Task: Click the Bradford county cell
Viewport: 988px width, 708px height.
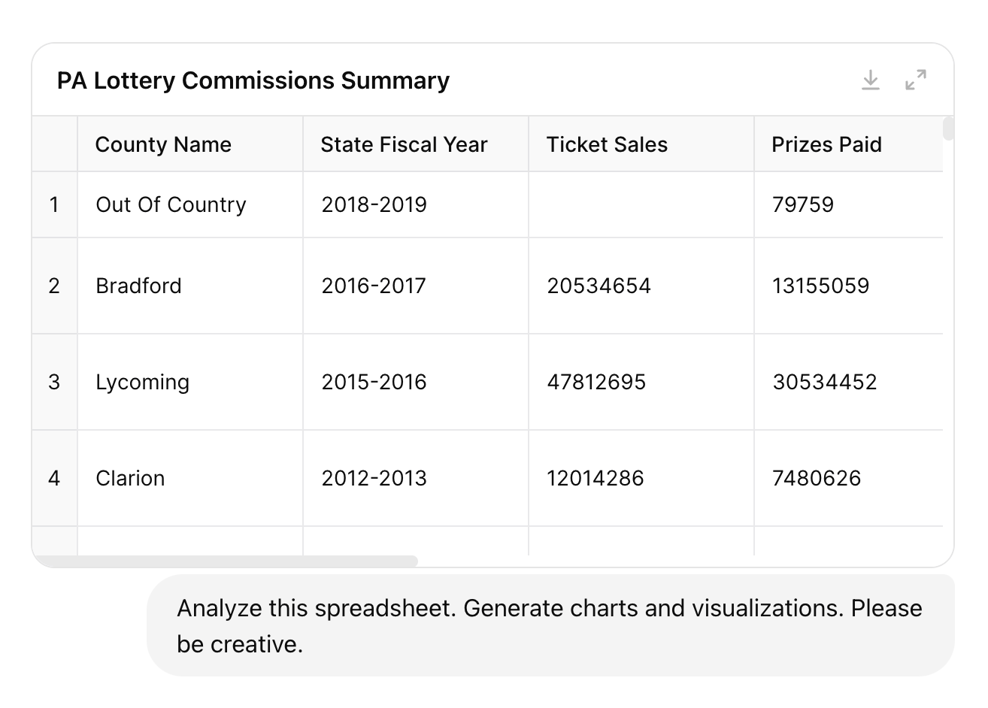Action: coord(138,285)
